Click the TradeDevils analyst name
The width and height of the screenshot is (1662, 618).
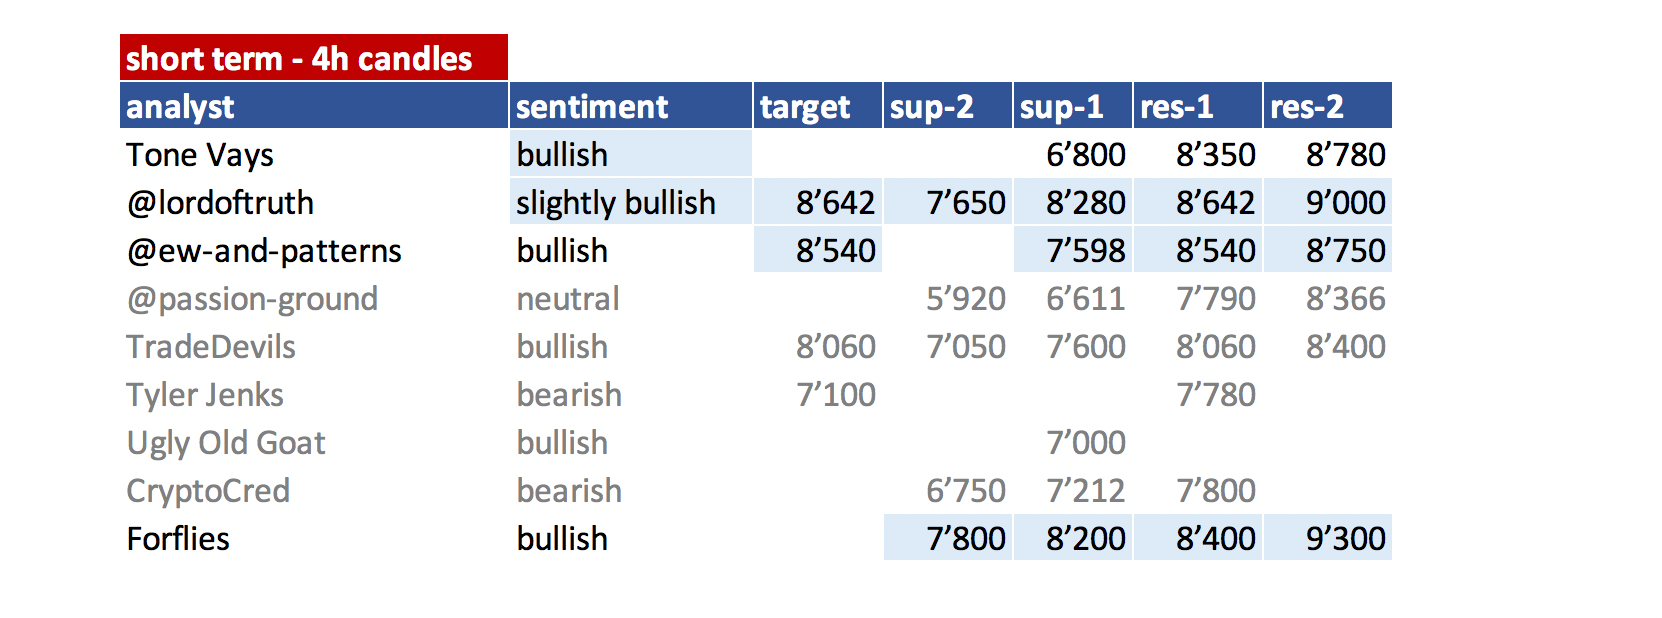[x=211, y=346]
